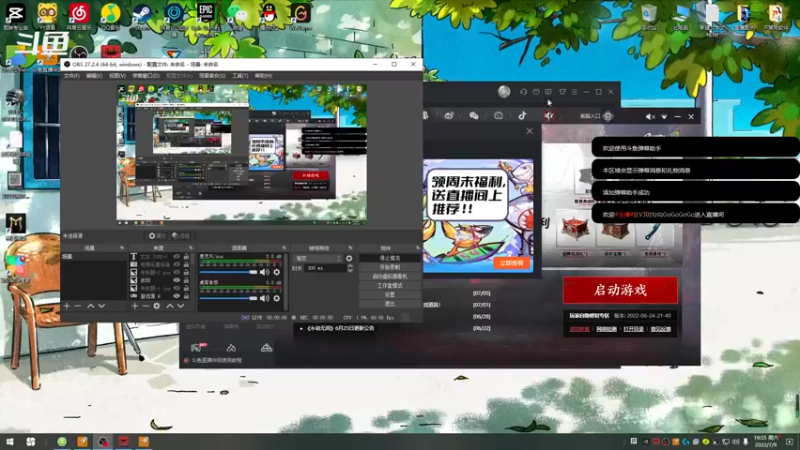
Task: Move the selected source up
Action: 170,306
